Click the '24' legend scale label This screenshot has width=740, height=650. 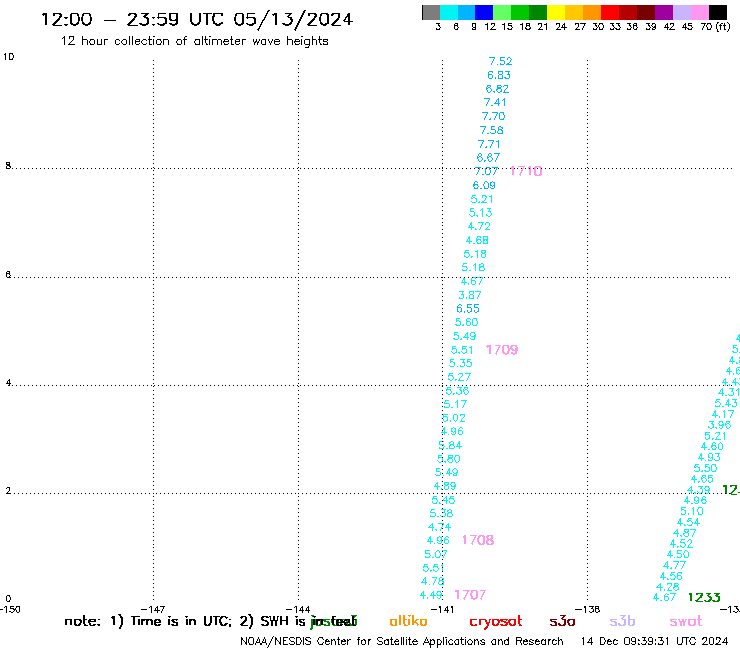[x=561, y=27]
